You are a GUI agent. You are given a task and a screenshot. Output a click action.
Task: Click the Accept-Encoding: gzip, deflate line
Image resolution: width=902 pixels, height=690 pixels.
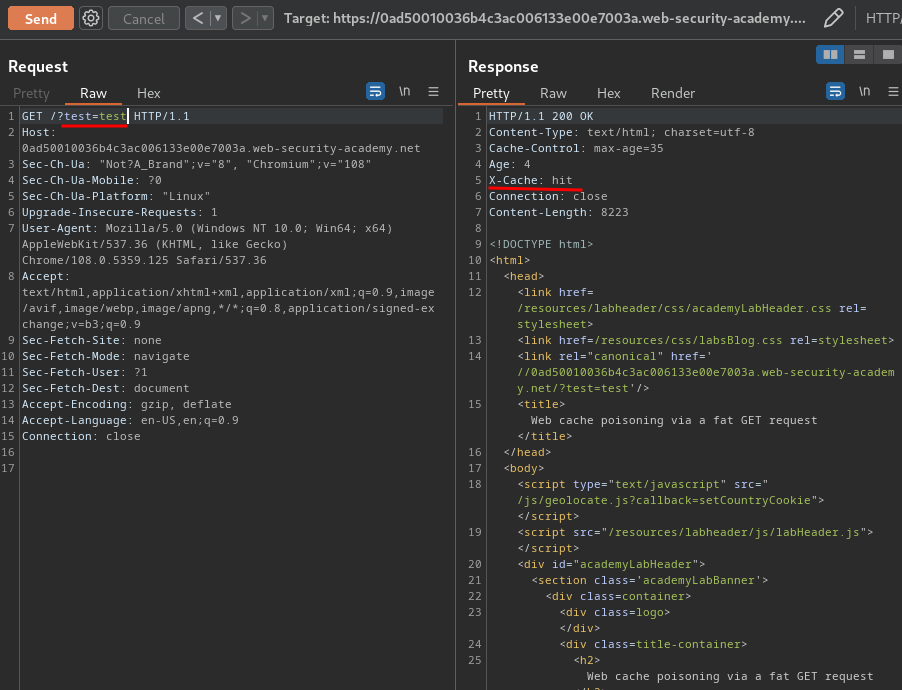127,405
